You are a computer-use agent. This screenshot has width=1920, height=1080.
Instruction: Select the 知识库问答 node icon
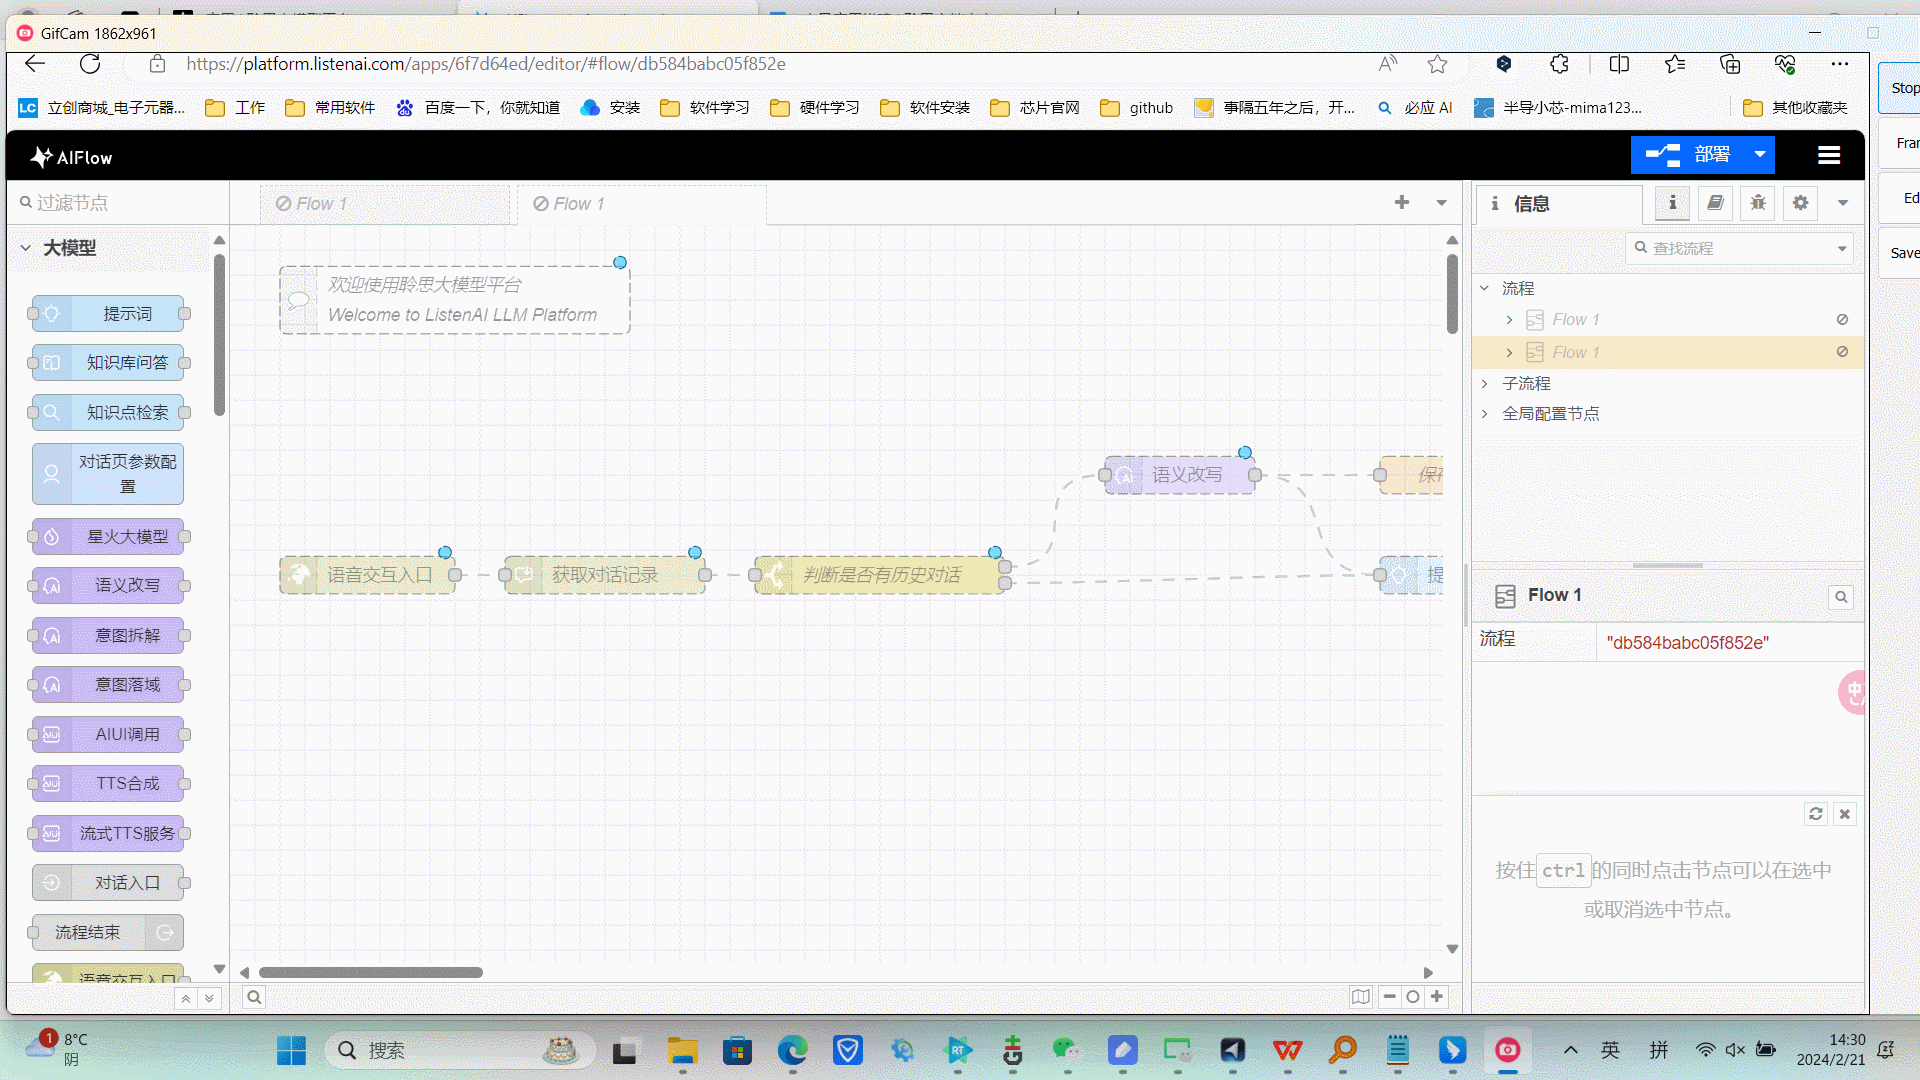pos(51,363)
